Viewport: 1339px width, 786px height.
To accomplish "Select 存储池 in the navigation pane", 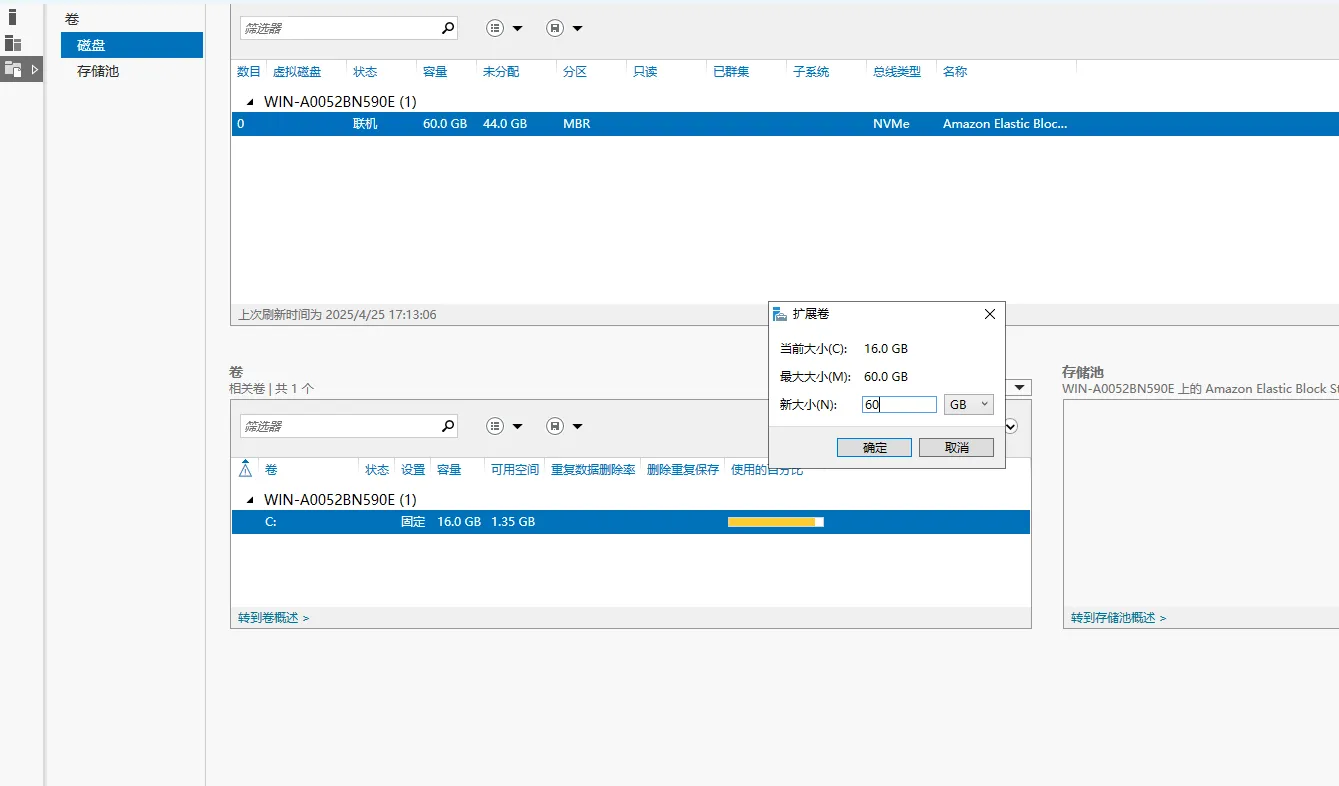I will (x=98, y=71).
